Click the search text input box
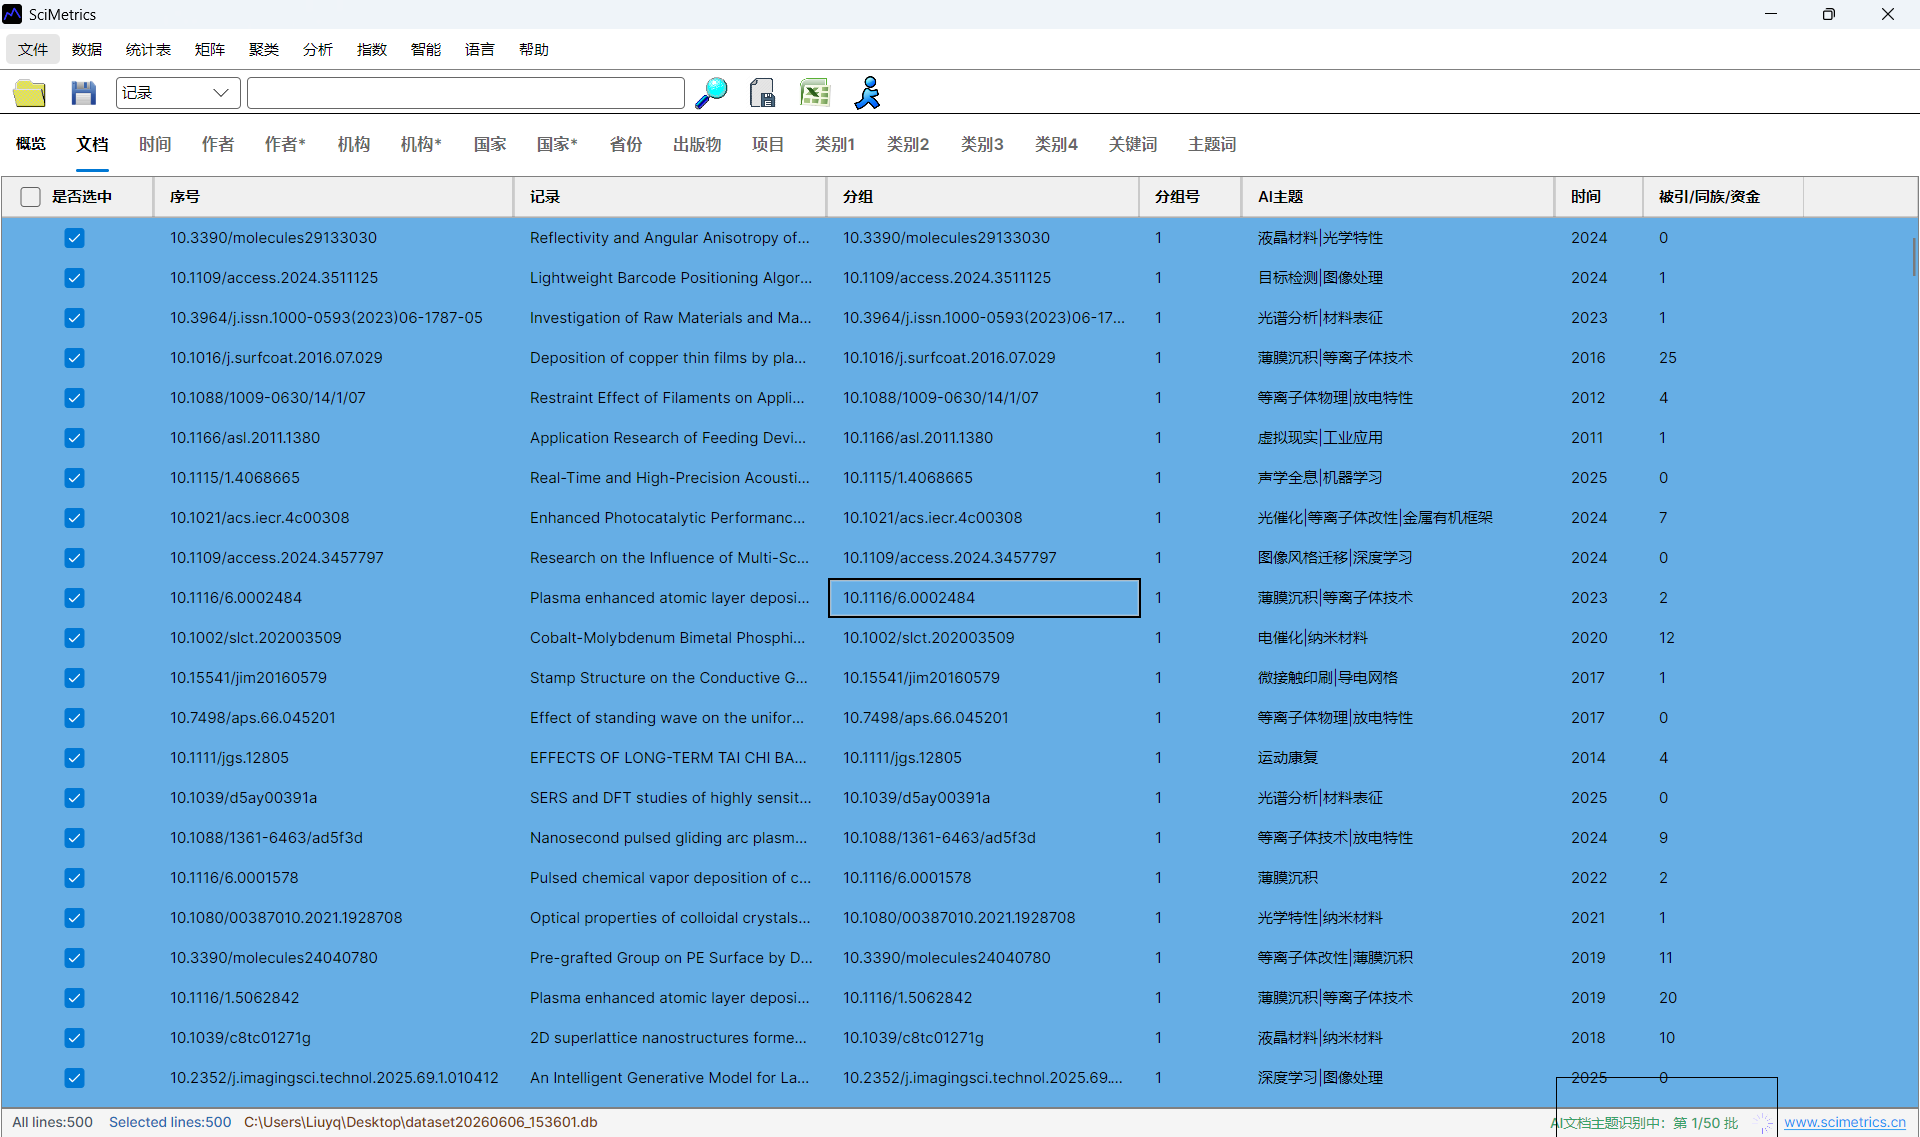 [466, 93]
